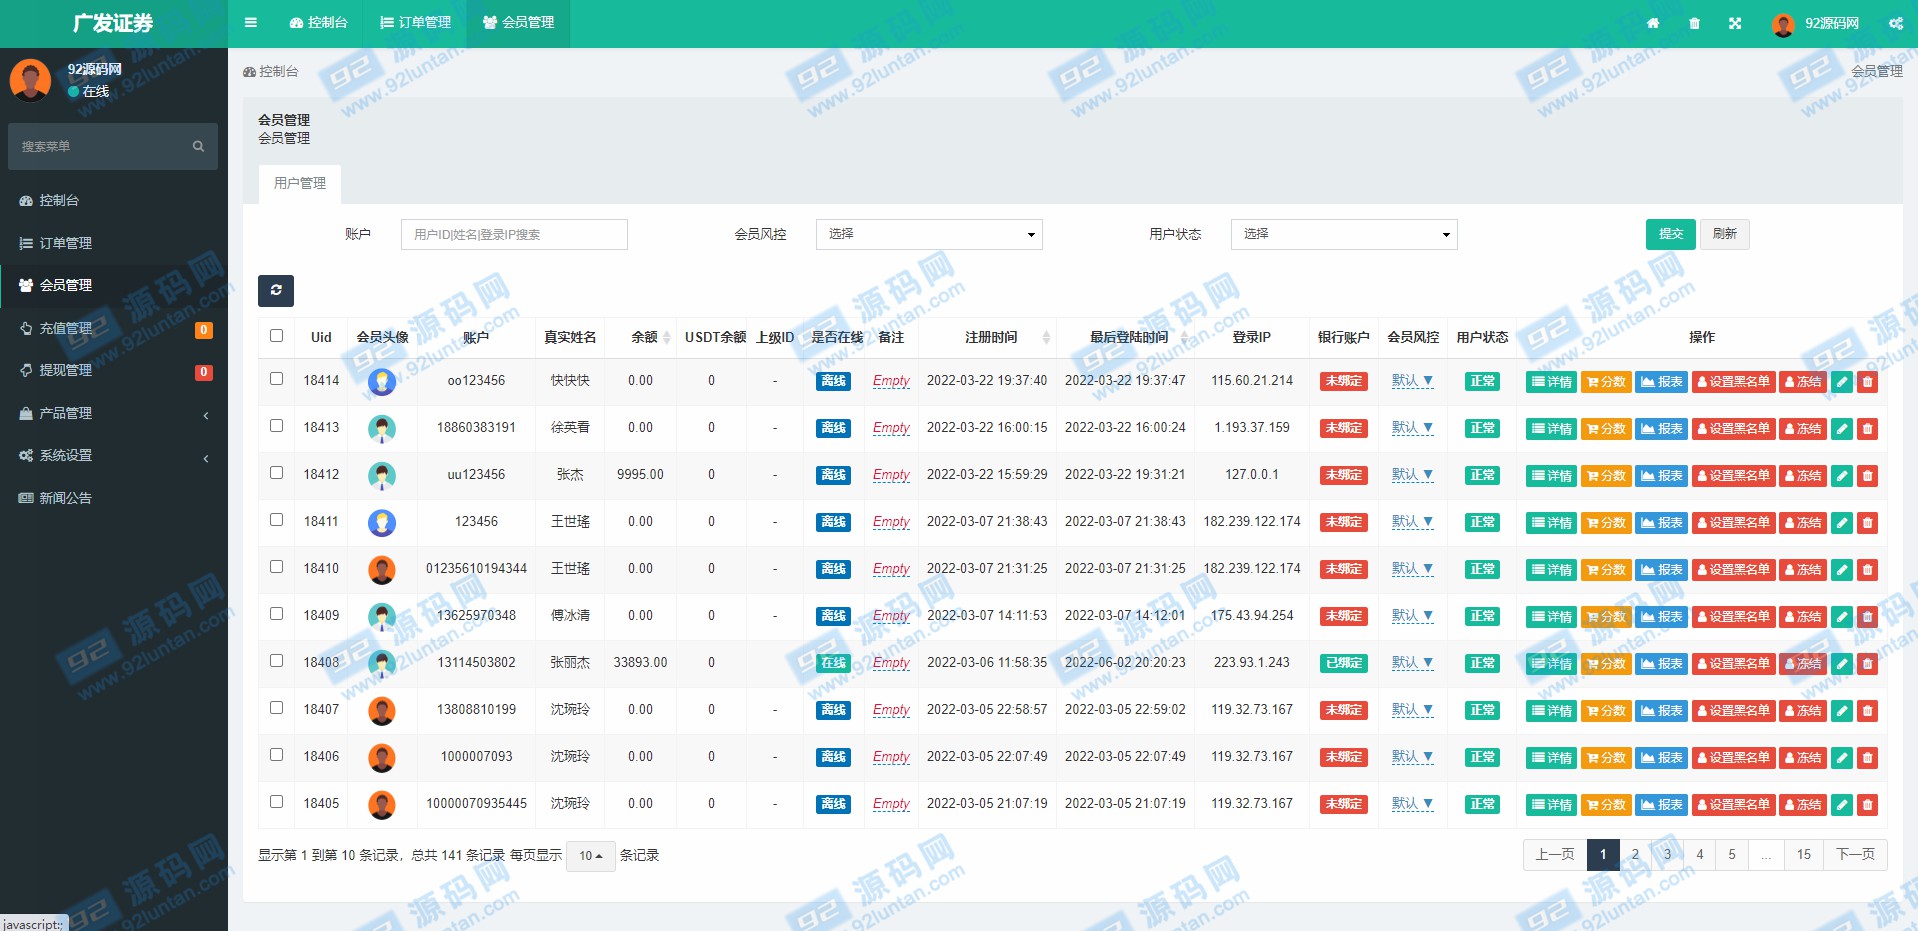Click the dark refresh icon above the table

pyautogui.click(x=276, y=290)
